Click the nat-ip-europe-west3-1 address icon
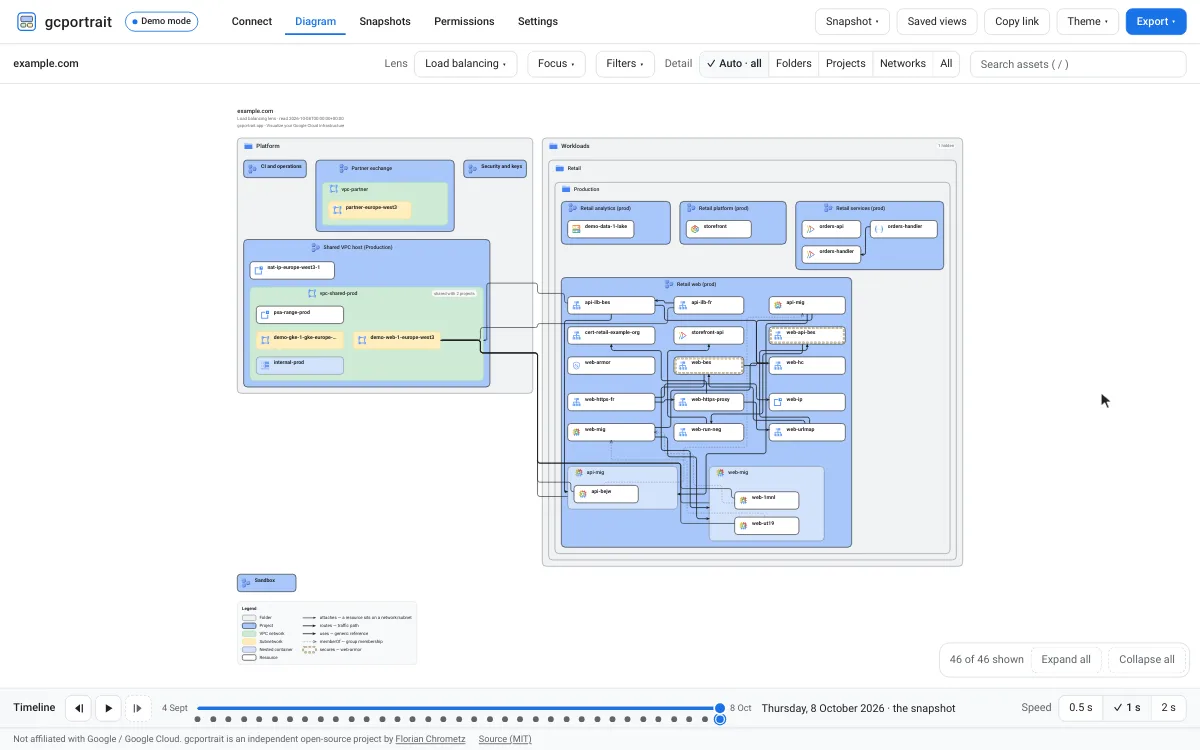 tap(259, 269)
